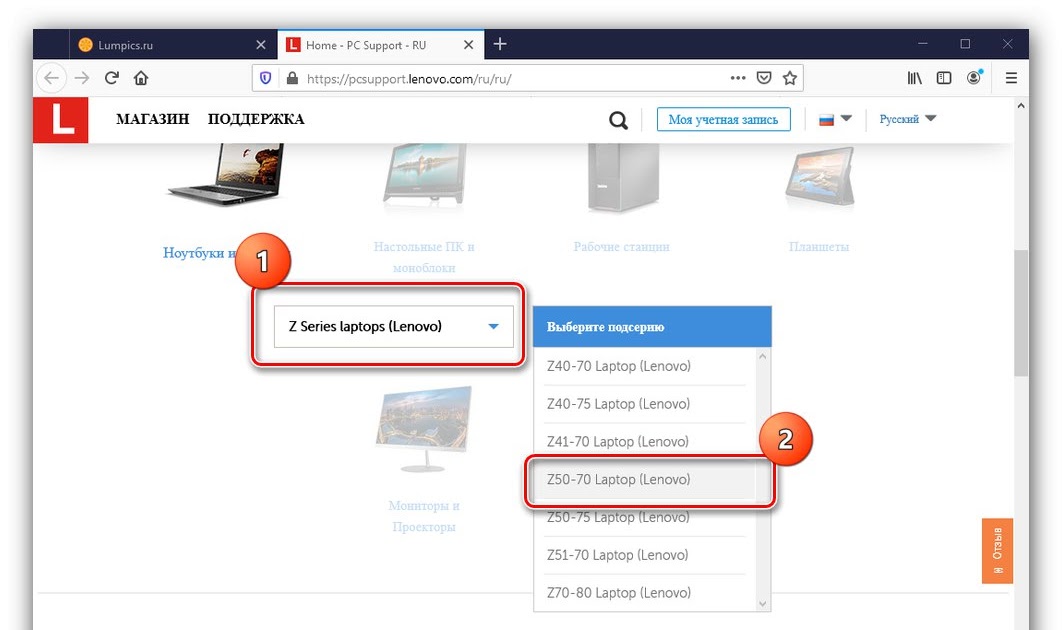This screenshot has height=630, width=1062.
Task: Click sub-series list scroll down arrow
Action: [763, 604]
